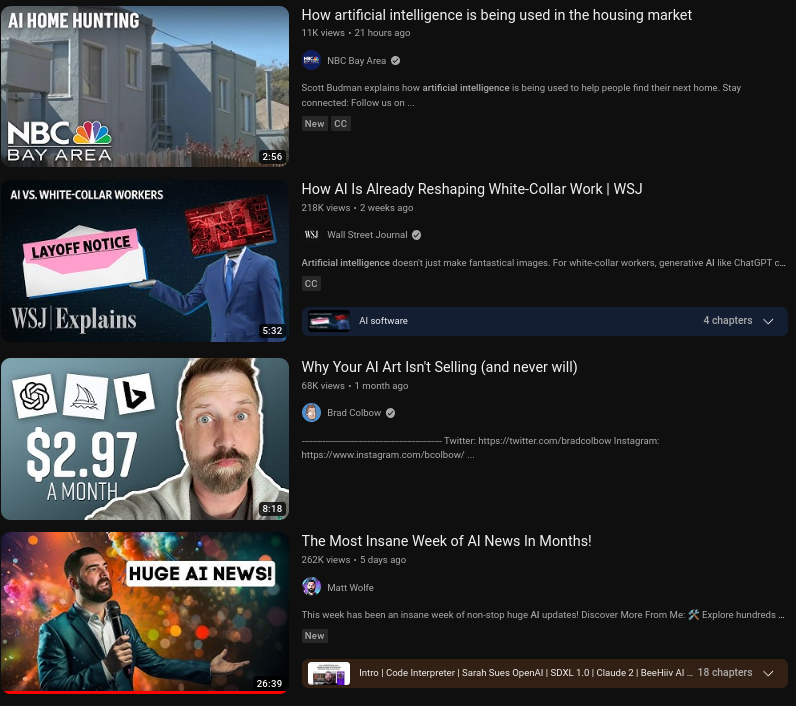Go to Brad Colbow channel name
Screen dimensions: 796x706
(x=354, y=413)
